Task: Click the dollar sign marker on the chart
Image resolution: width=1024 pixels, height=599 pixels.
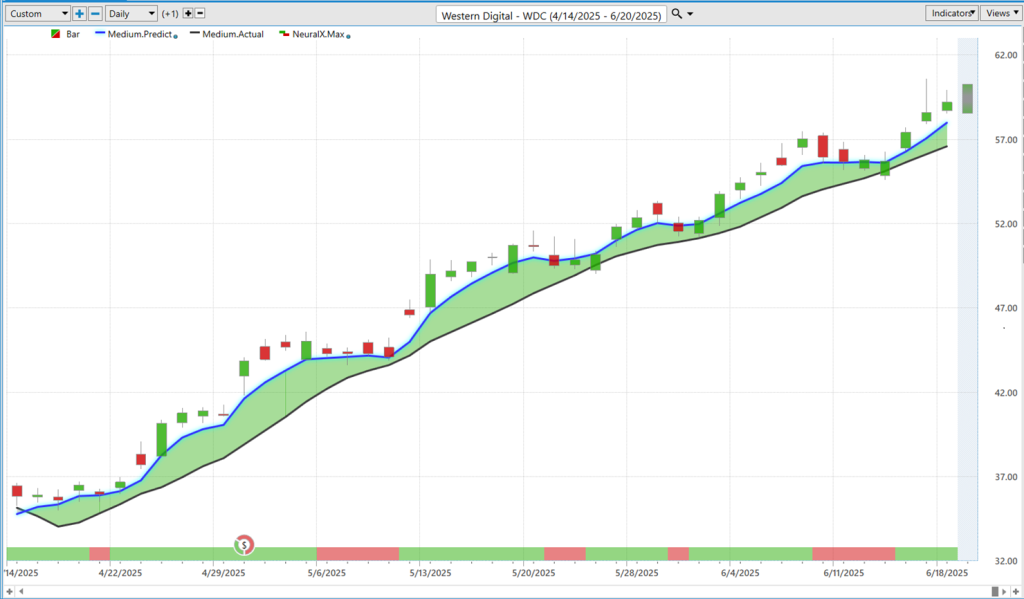Action: 244,544
